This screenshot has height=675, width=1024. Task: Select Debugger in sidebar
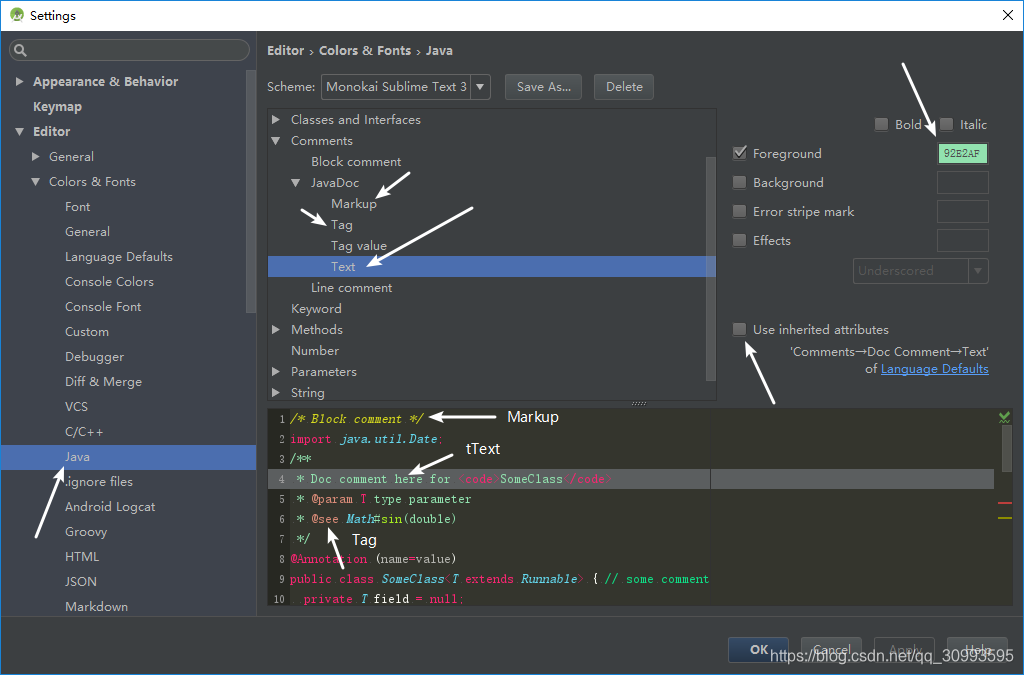tap(94, 356)
